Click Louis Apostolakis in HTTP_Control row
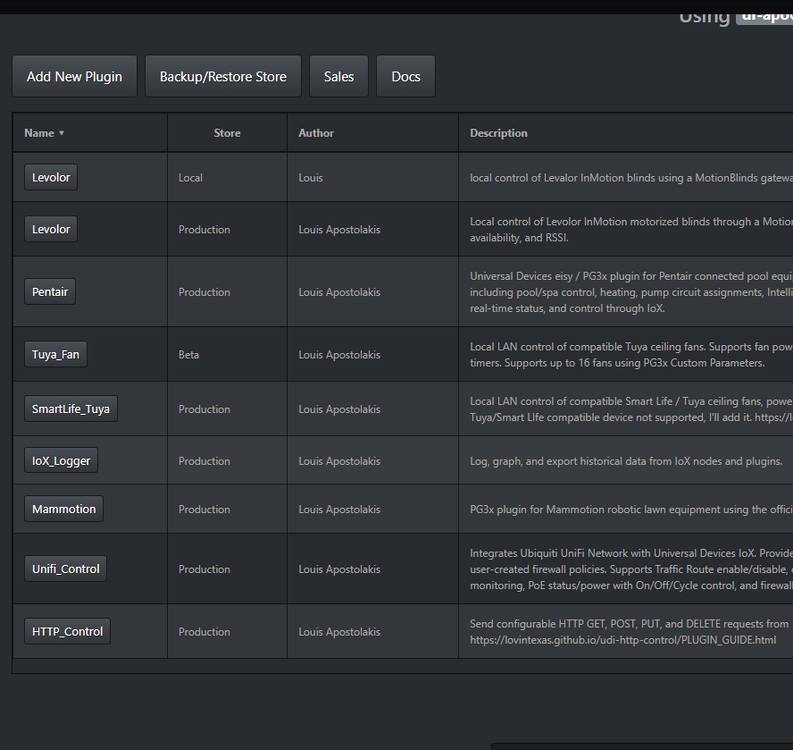 [339, 632]
